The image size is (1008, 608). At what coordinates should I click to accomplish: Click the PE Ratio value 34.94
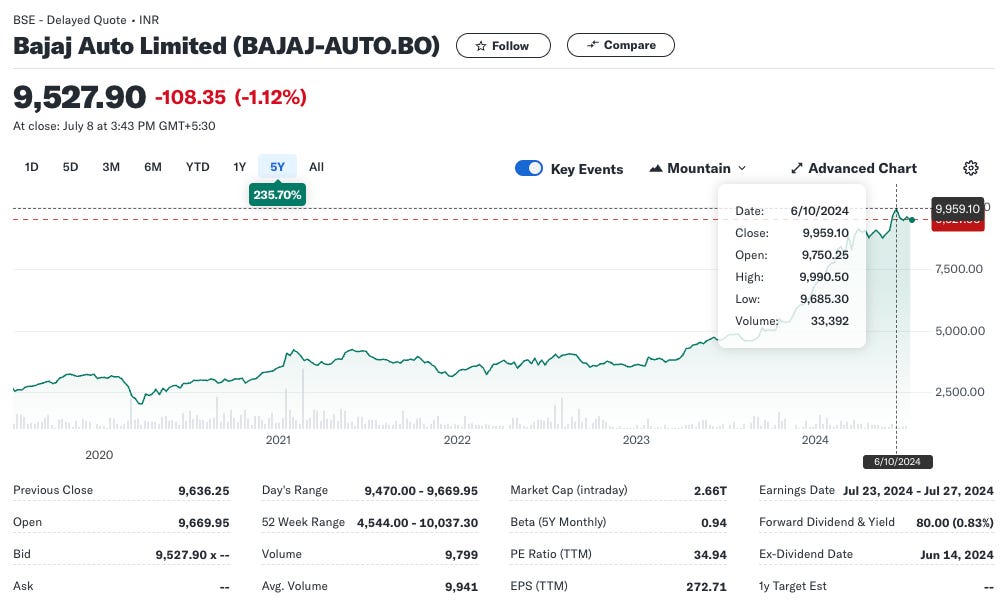pyautogui.click(x=710, y=555)
